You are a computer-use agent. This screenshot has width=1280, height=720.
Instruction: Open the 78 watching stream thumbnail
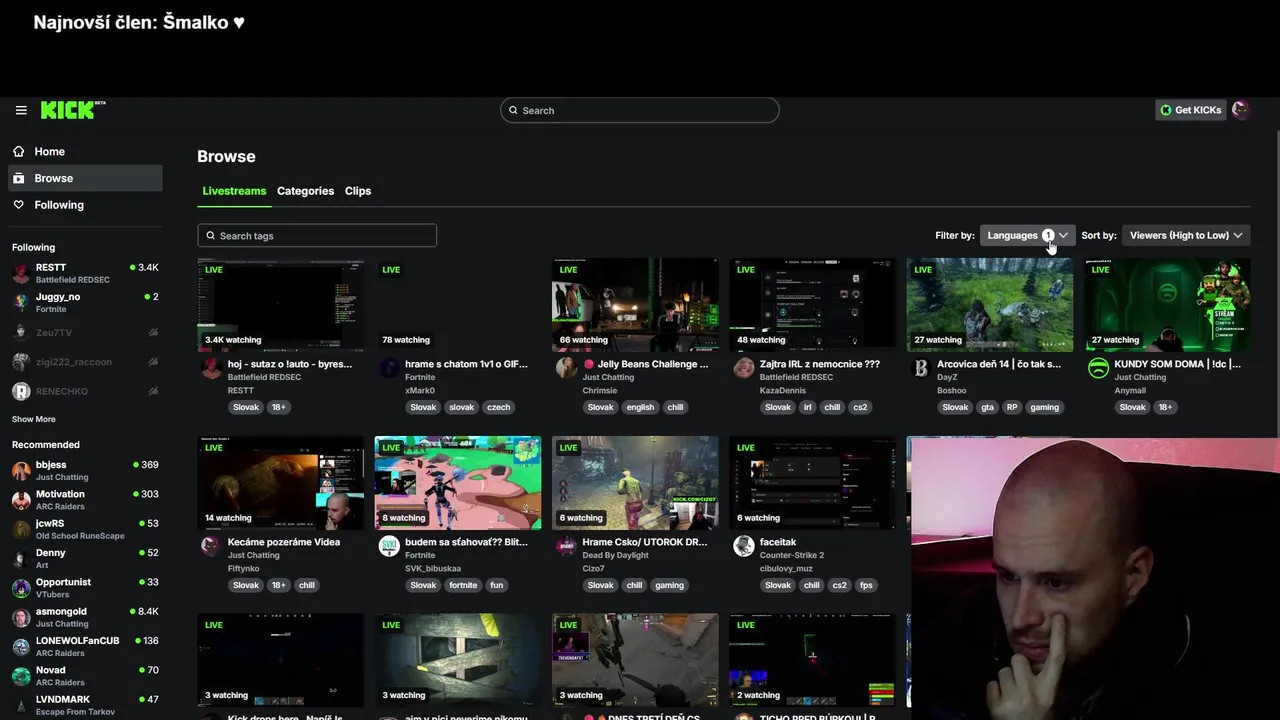458,305
